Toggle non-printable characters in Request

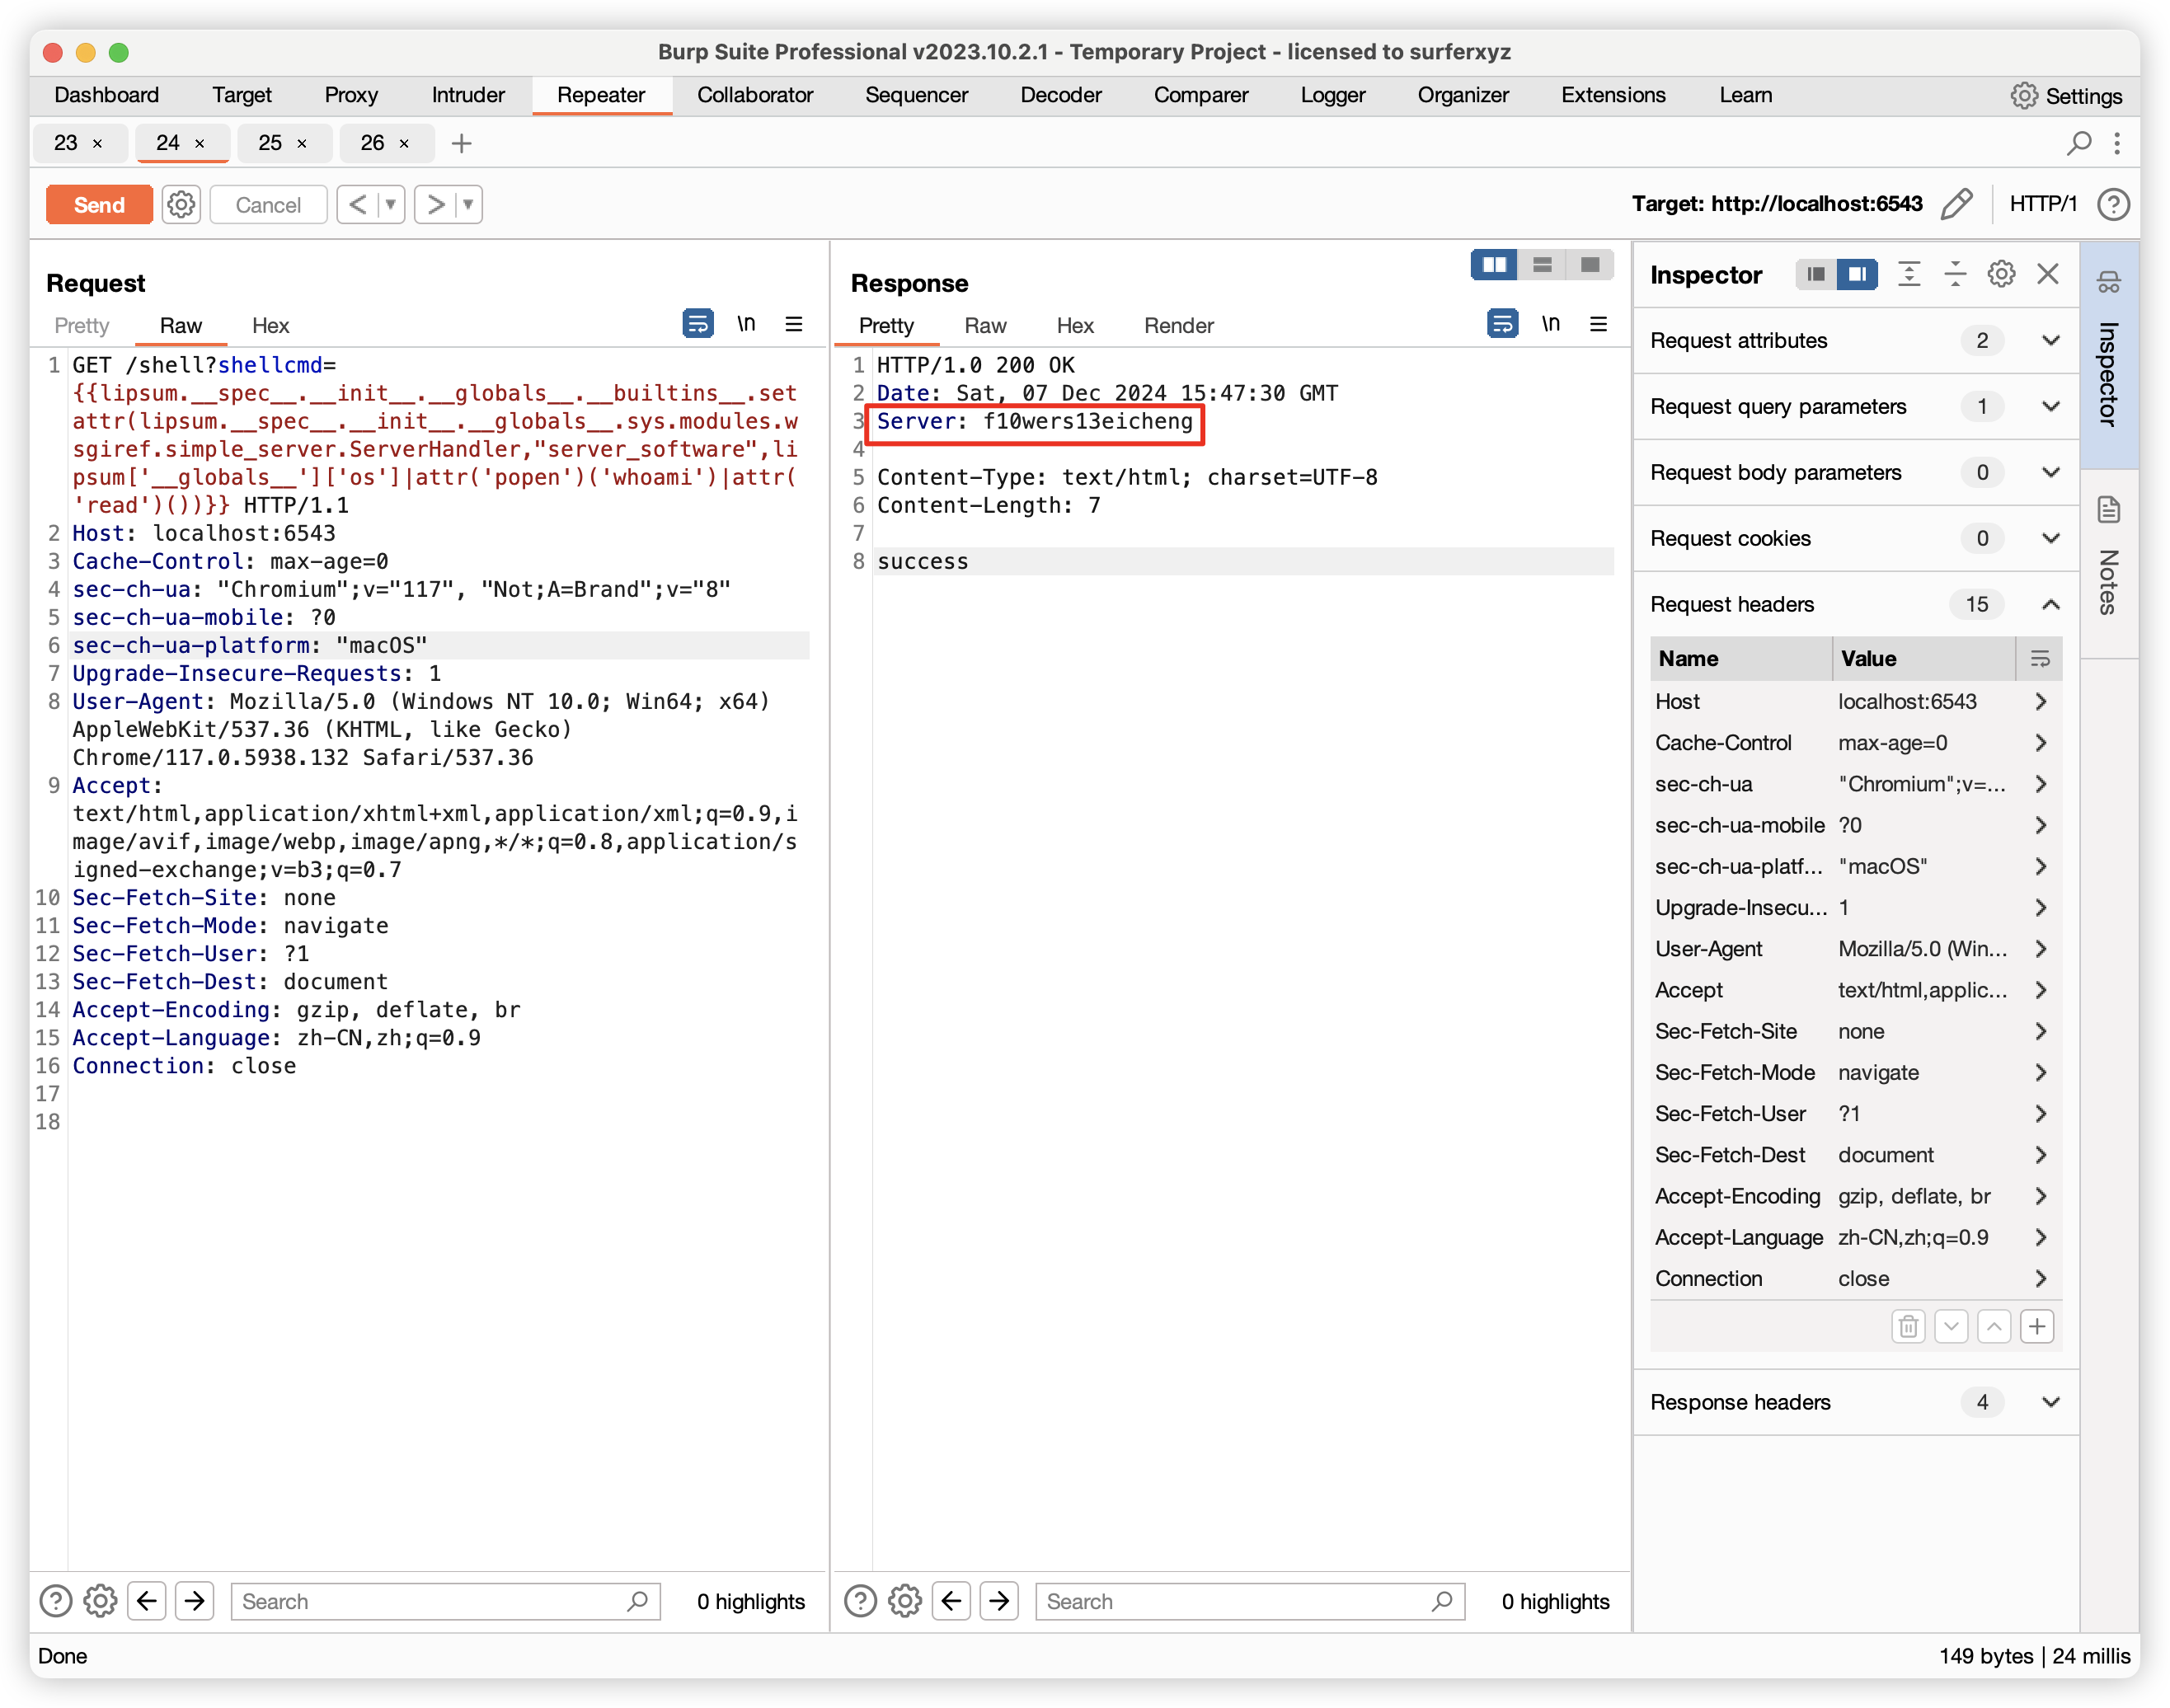(746, 324)
